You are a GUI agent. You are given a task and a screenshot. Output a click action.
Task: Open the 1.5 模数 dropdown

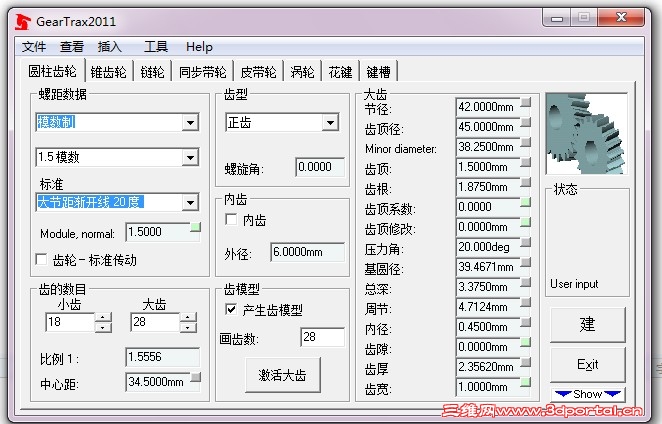[x=190, y=158]
